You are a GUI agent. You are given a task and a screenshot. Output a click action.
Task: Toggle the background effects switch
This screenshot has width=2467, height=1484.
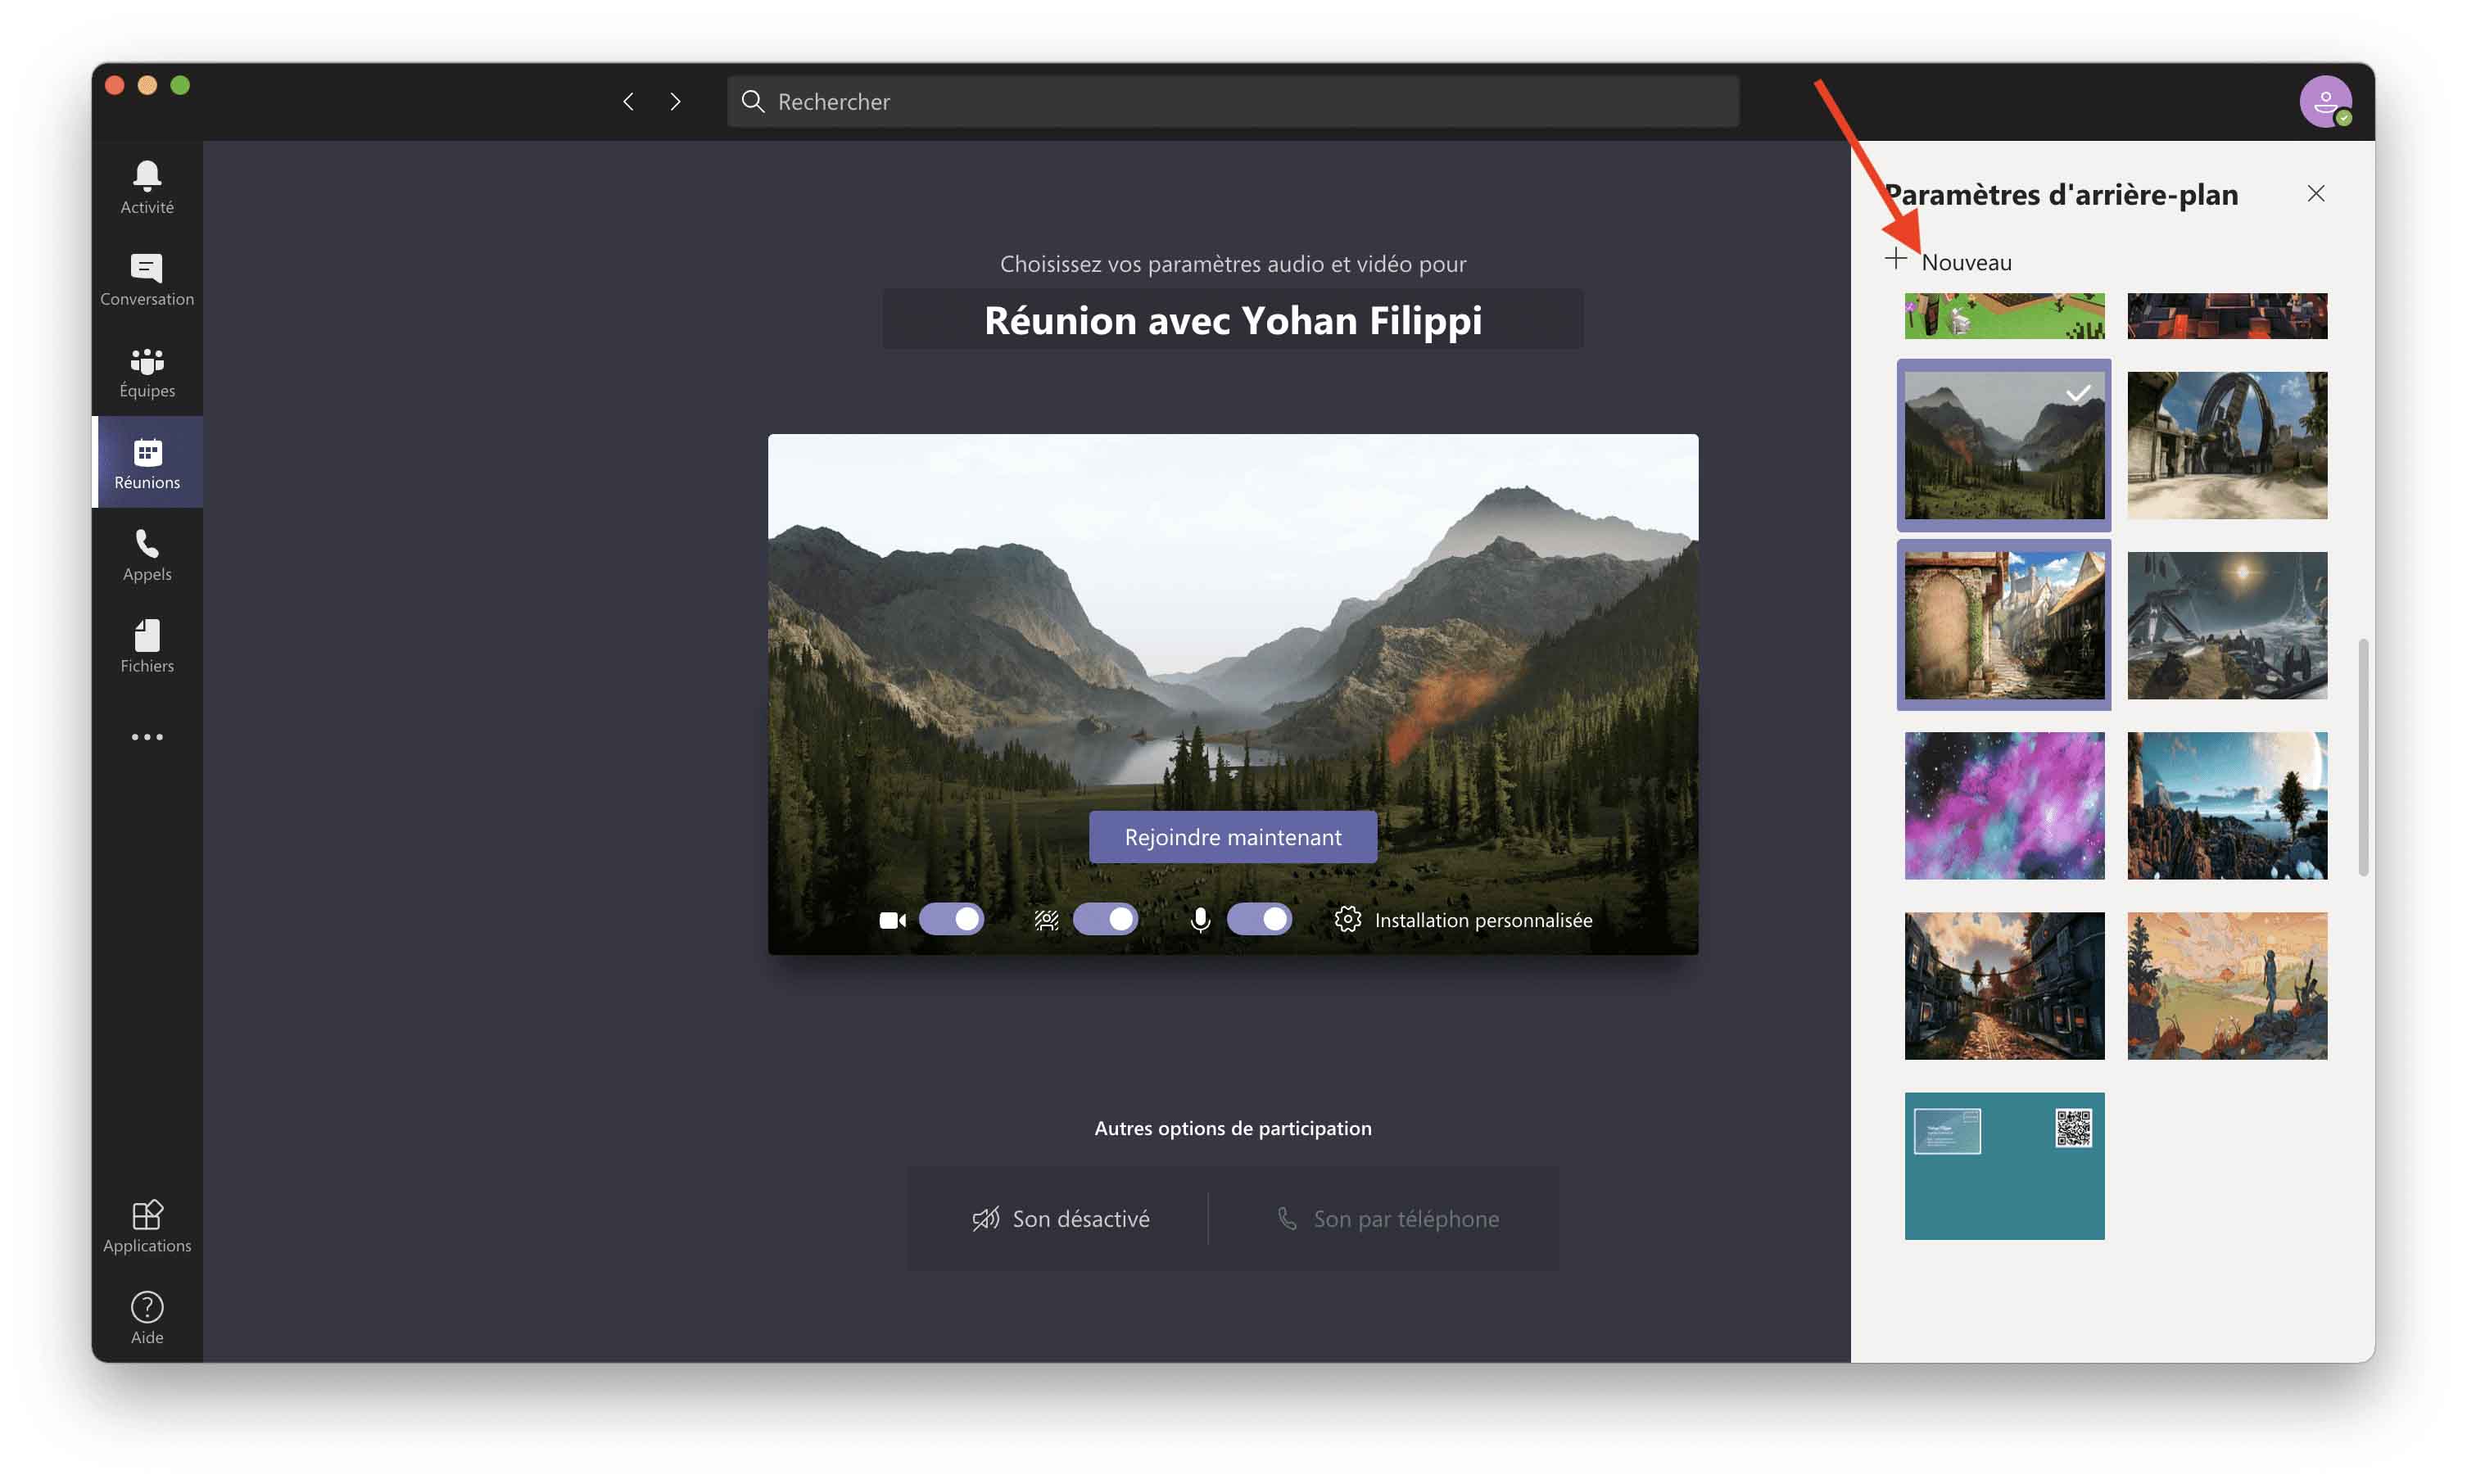pyautogui.click(x=1105, y=919)
